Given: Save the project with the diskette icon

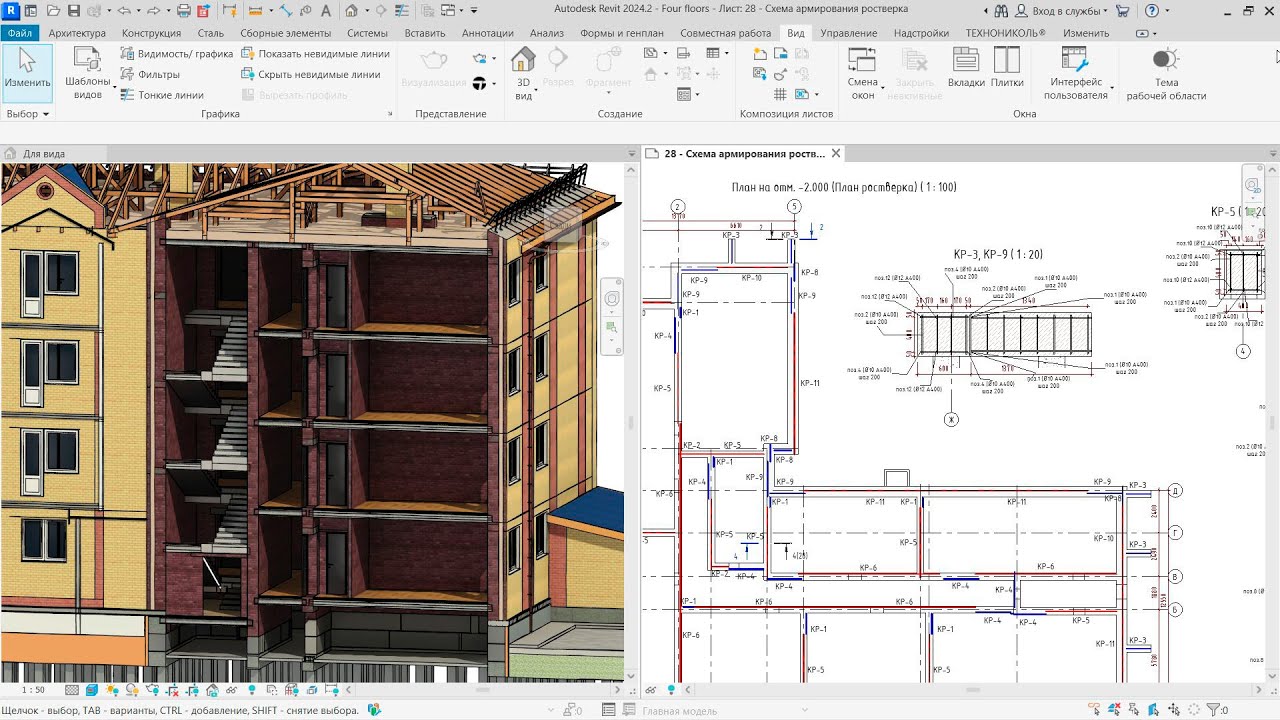Looking at the screenshot, I should pyautogui.click(x=75, y=11).
